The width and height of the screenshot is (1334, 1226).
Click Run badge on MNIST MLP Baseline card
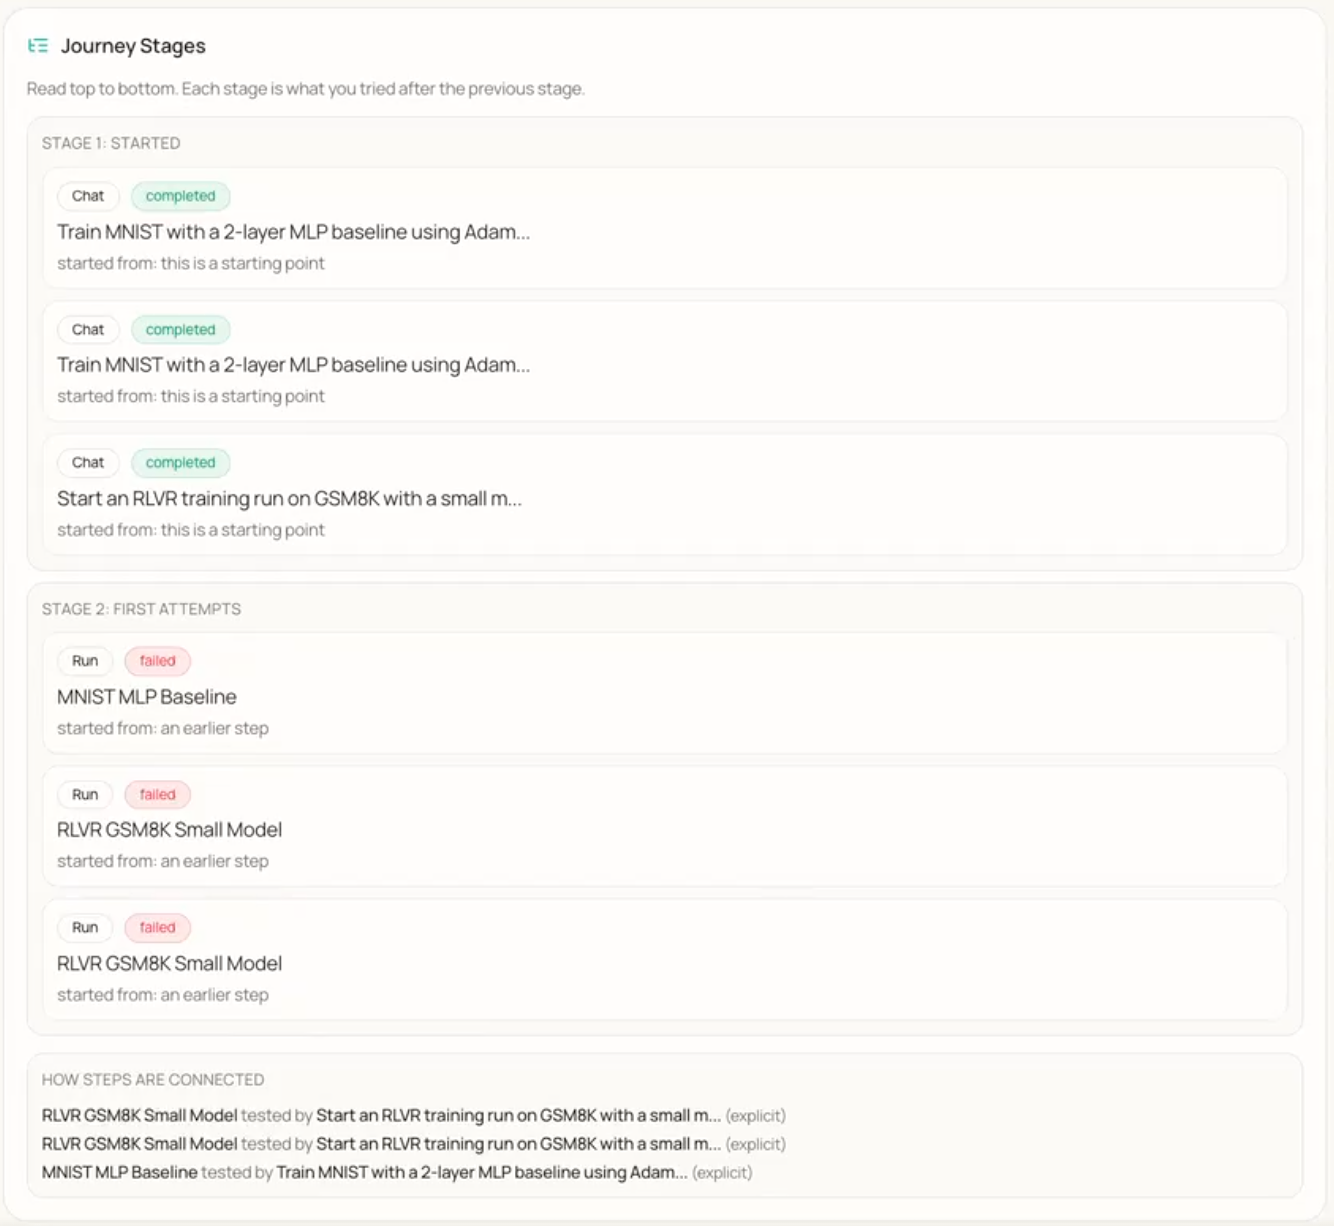coord(85,661)
